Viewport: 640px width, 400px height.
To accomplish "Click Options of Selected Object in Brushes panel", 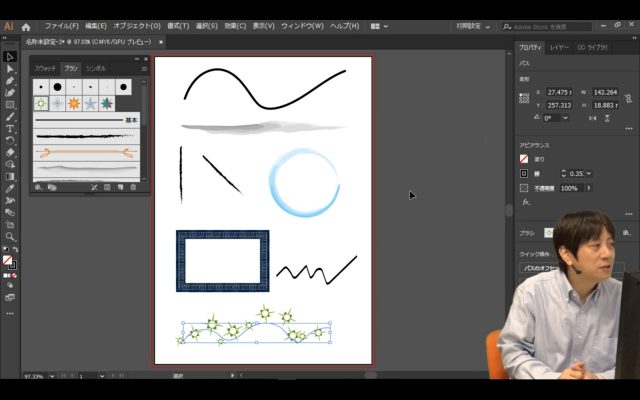I will [107, 187].
